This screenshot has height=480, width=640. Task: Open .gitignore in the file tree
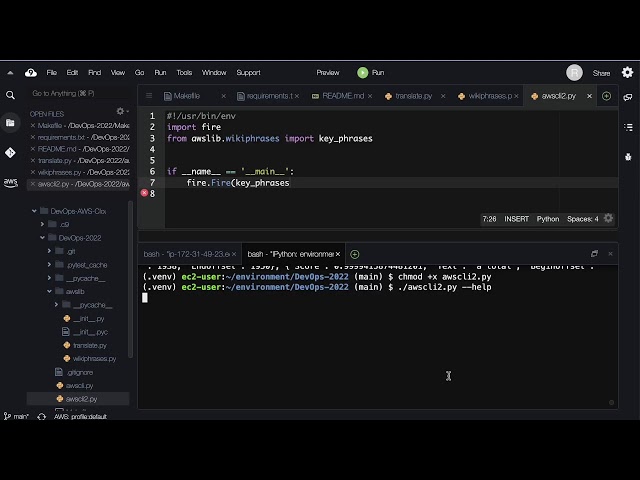[80, 372]
